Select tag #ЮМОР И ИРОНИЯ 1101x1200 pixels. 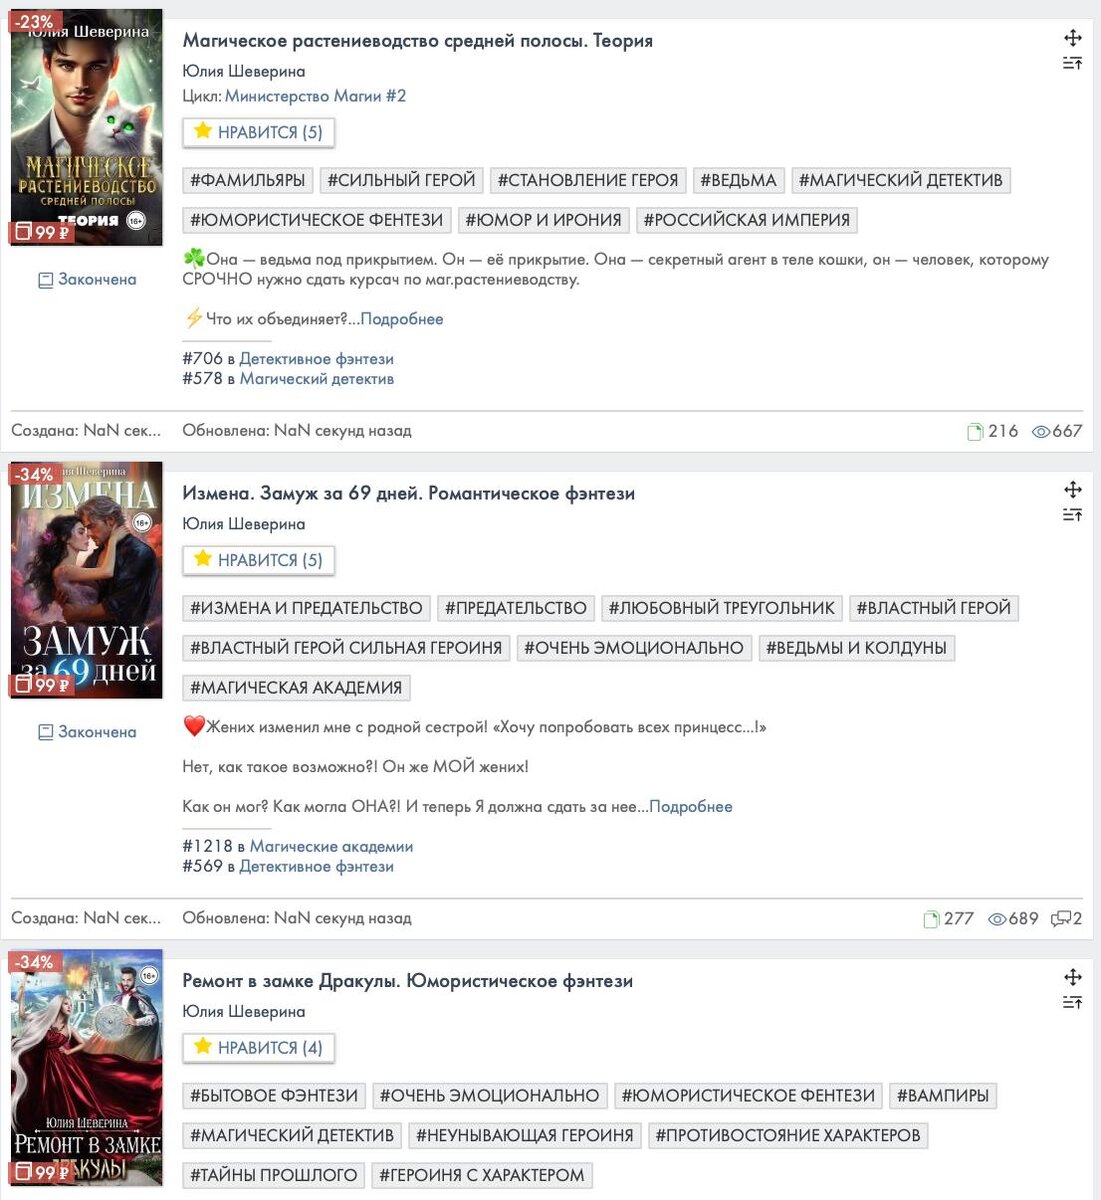pyautogui.click(x=543, y=220)
